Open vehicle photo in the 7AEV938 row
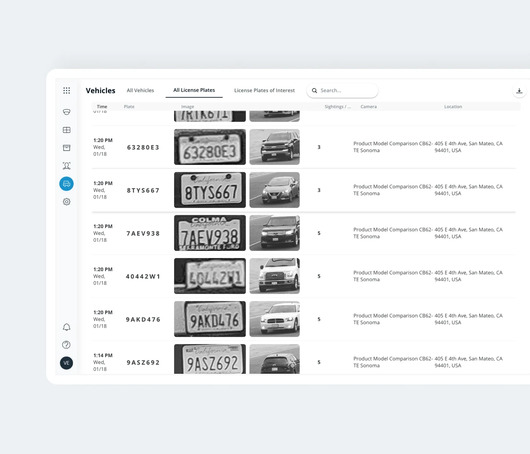The image size is (530, 454). pyautogui.click(x=274, y=233)
